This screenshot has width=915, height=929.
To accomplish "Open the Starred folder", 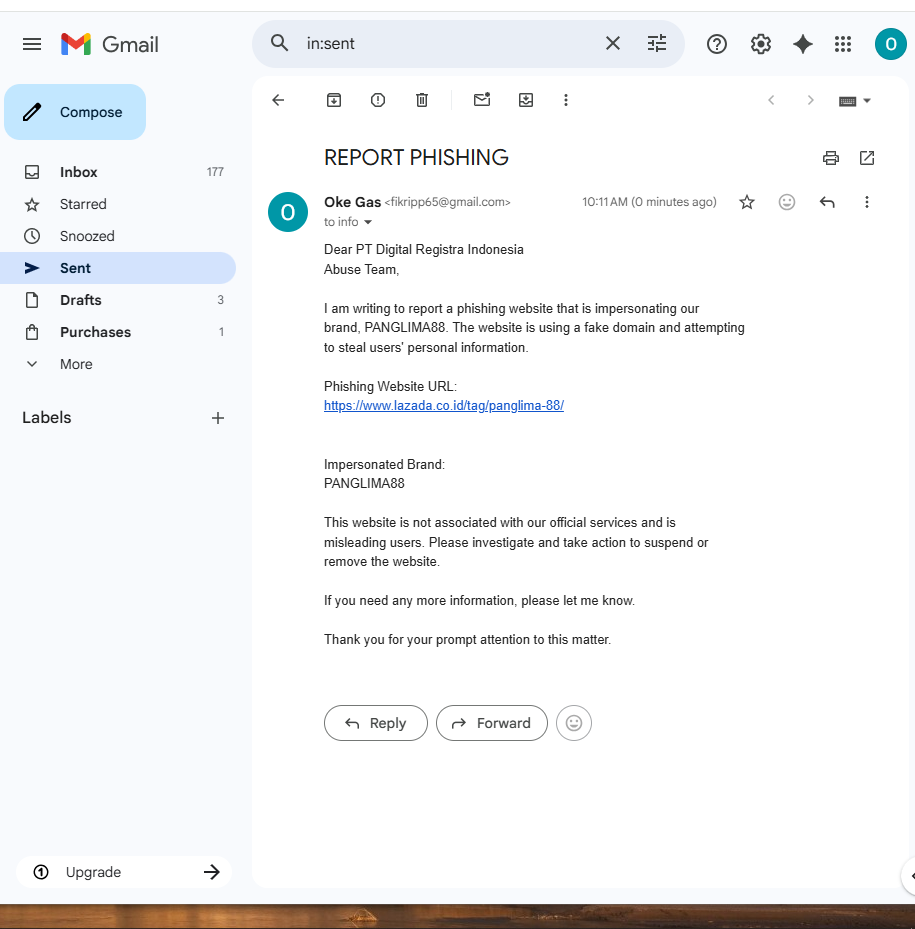I will pyautogui.click(x=118, y=204).
